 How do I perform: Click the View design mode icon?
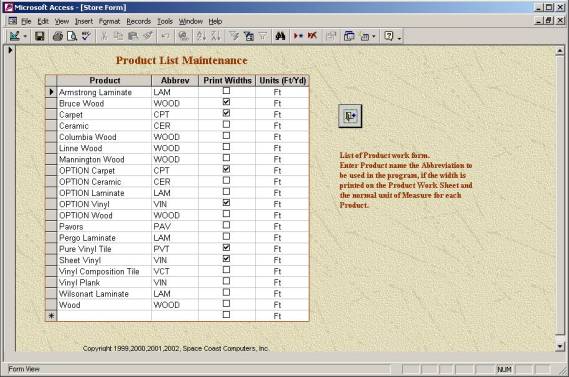pos(15,36)
